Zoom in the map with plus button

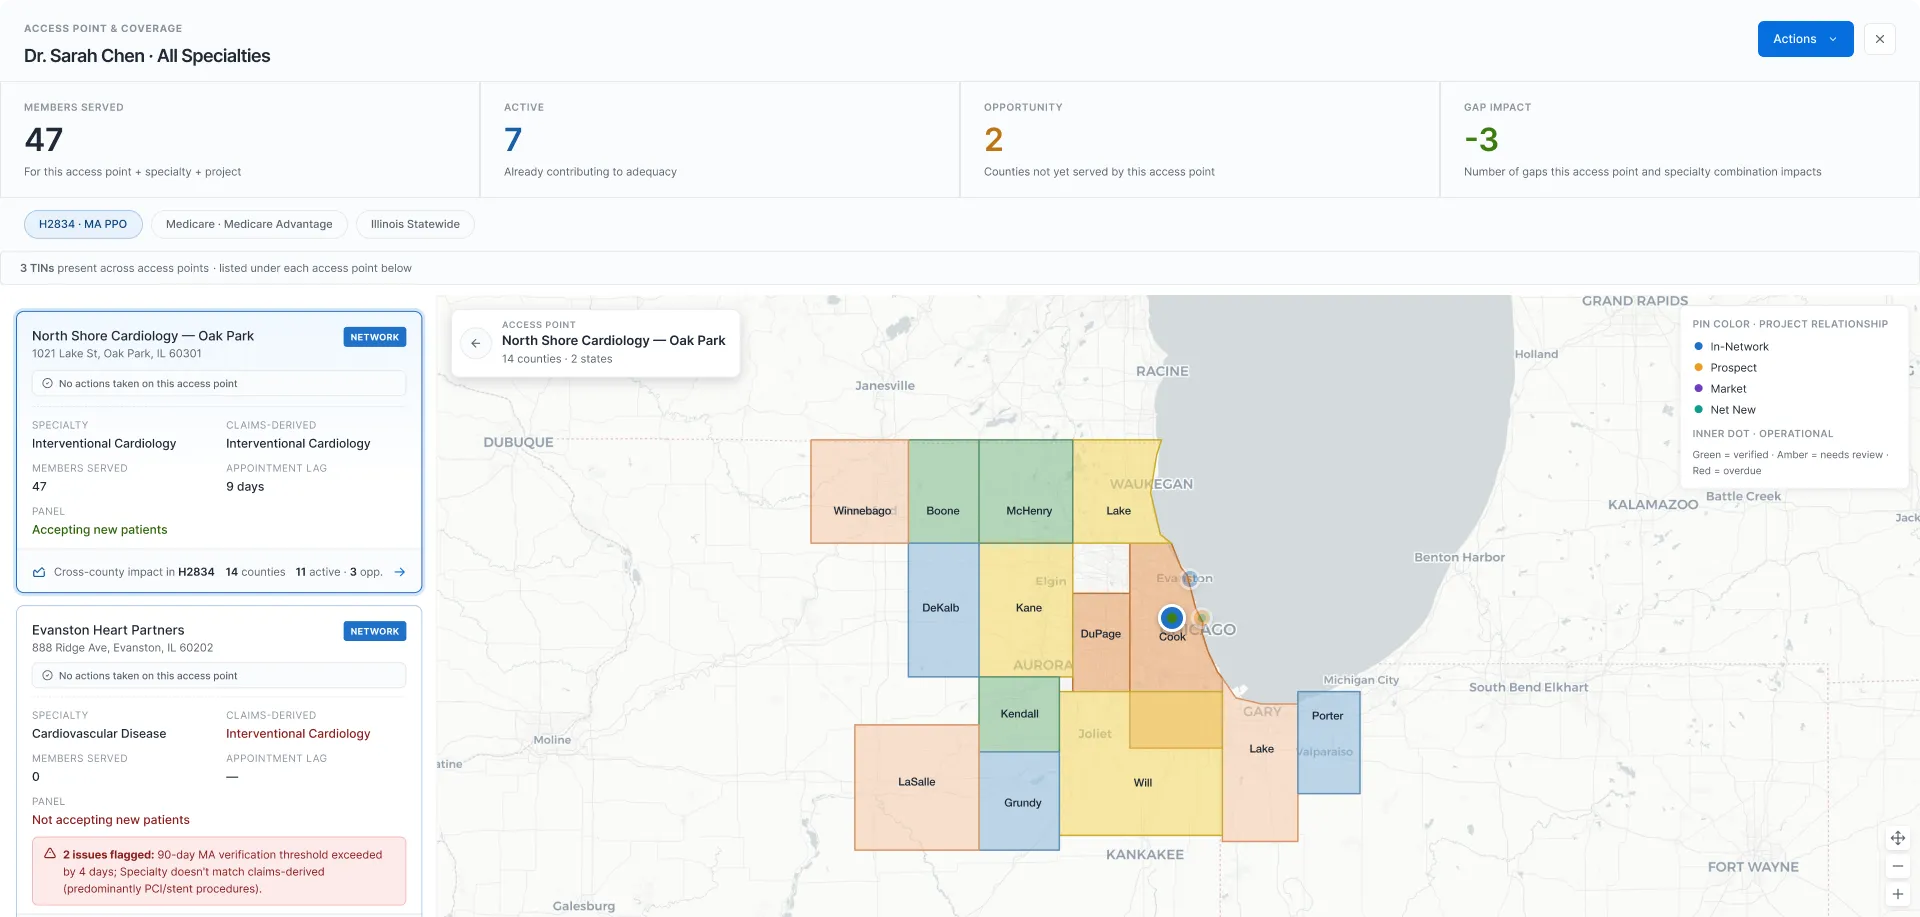pyautogui.click(x=1897, y=894)
